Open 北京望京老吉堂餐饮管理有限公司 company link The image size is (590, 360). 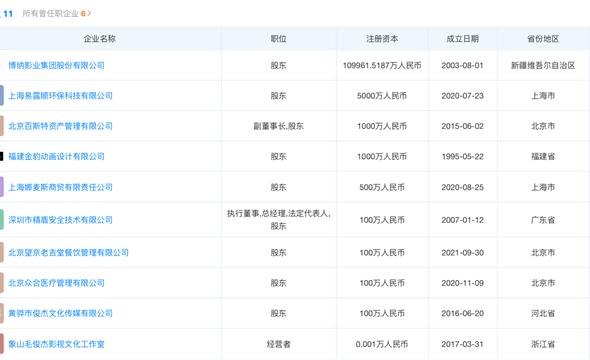68,252
